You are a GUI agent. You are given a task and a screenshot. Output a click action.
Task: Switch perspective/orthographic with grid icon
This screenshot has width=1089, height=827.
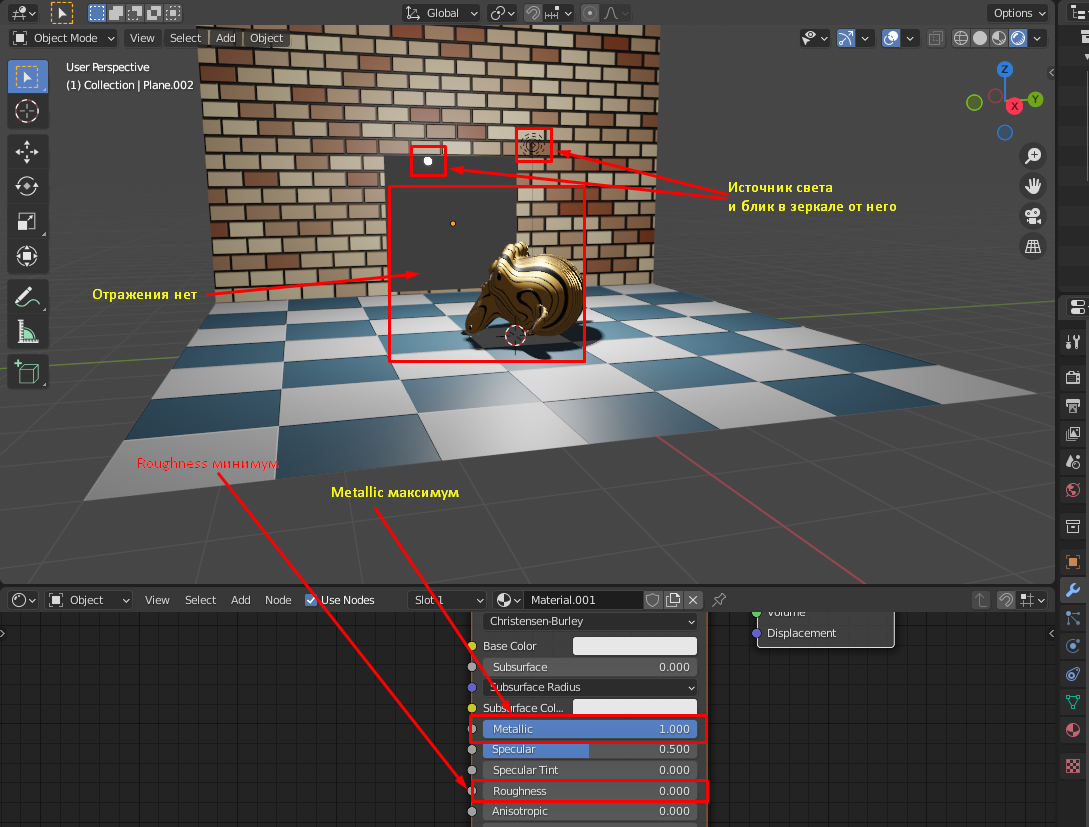click(1033, 247)
